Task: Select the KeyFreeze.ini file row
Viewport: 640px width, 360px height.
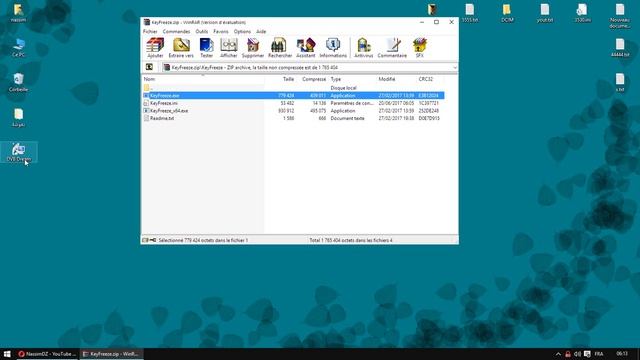Action: [293, 103]
